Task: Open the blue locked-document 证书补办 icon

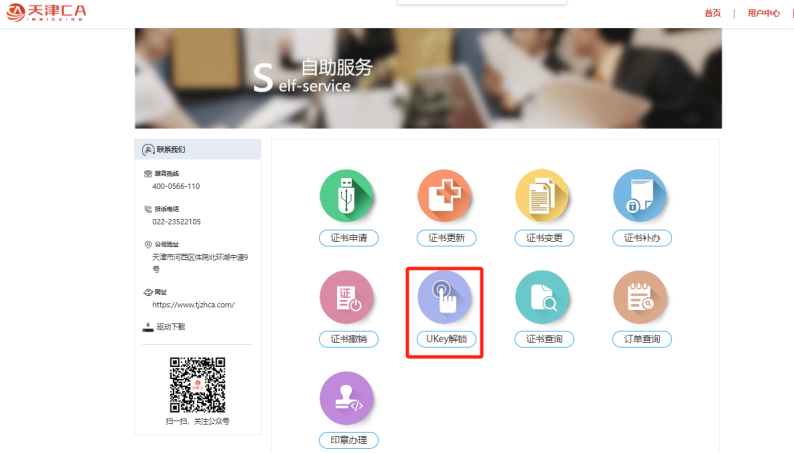Action: (x=640, y=196)
